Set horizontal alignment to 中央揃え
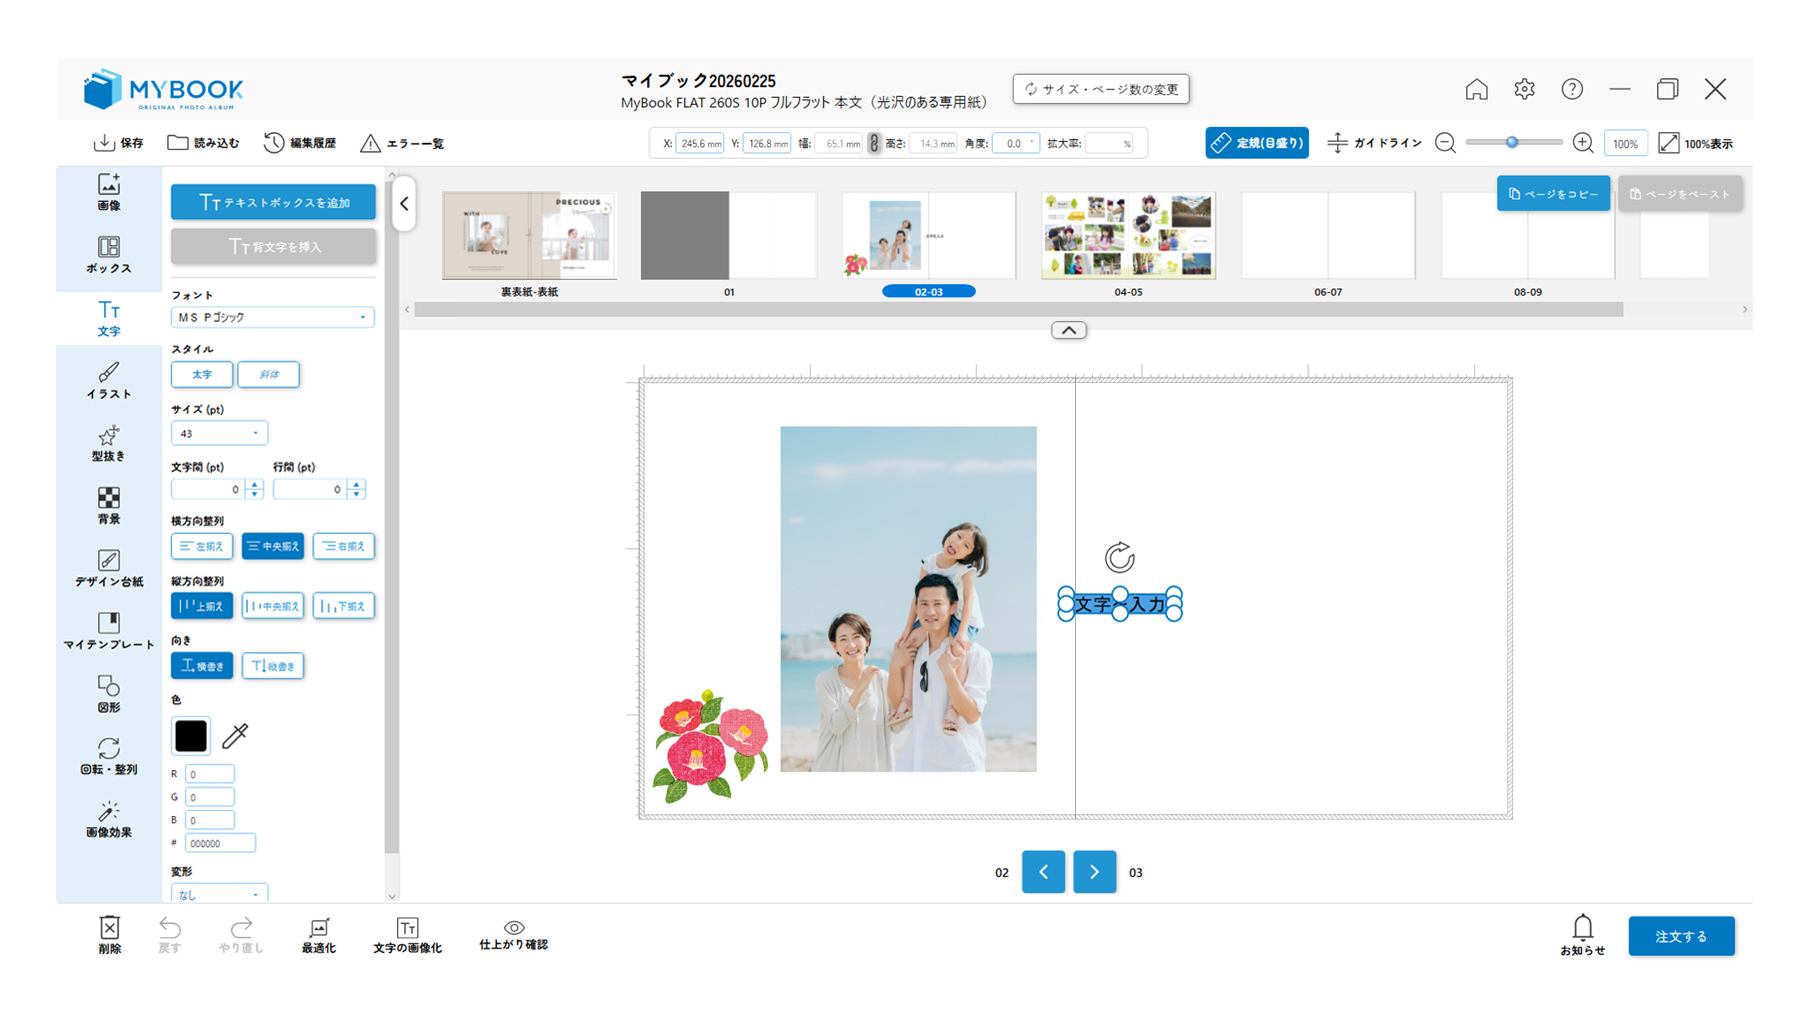 pos(273,546)
